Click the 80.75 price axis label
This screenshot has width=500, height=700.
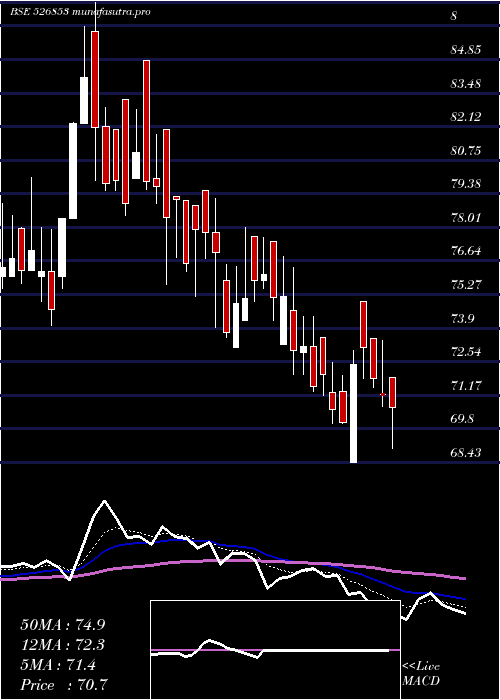(466, 150)
